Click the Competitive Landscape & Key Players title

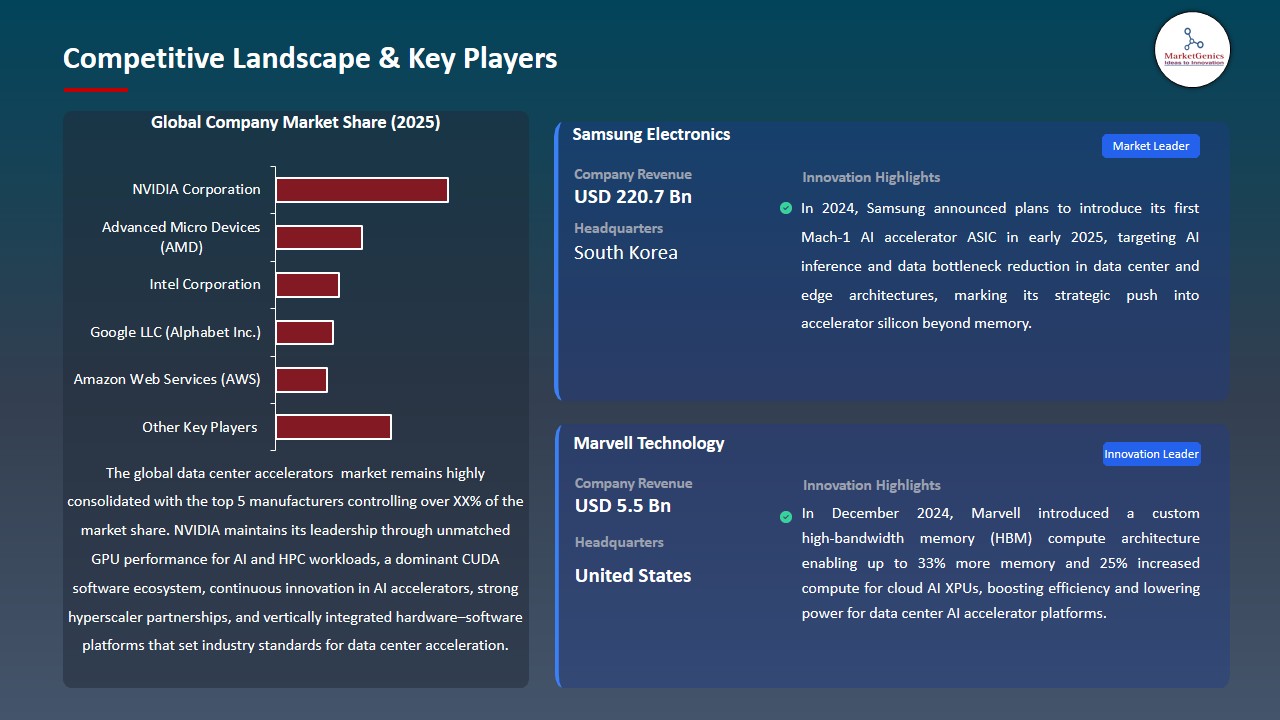coord(310,58)
